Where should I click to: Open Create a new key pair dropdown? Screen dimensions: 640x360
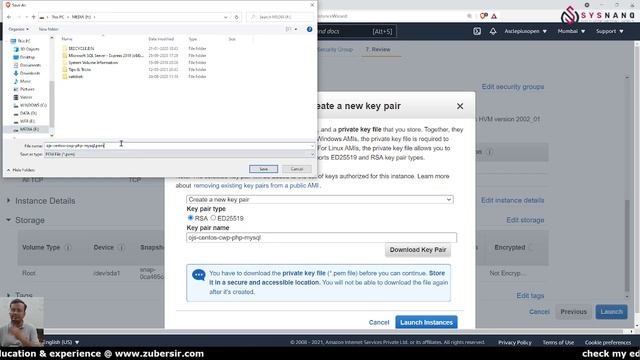(320, 200)
